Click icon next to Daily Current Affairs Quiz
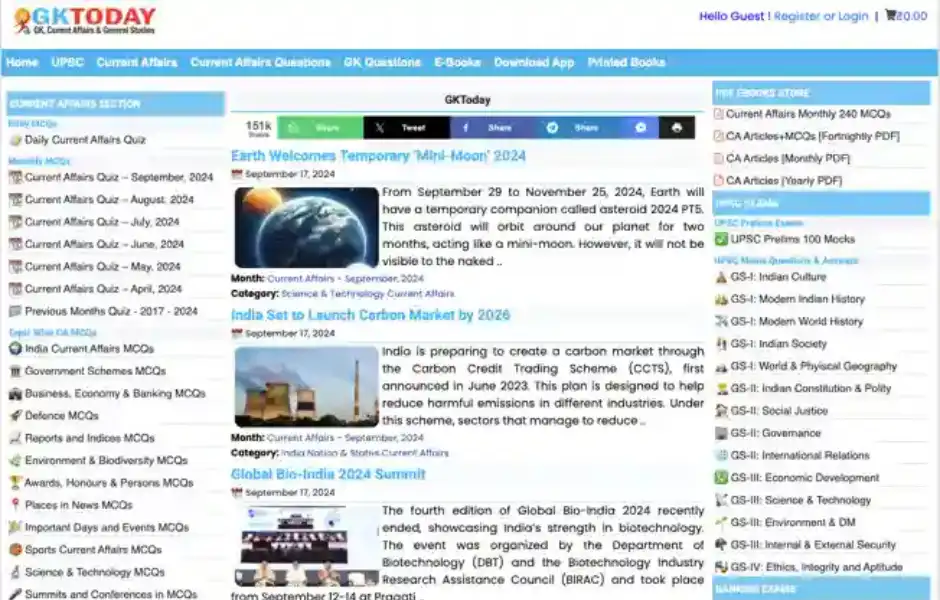The height and width of the screenshot is (600, 940). coord(16,140)
